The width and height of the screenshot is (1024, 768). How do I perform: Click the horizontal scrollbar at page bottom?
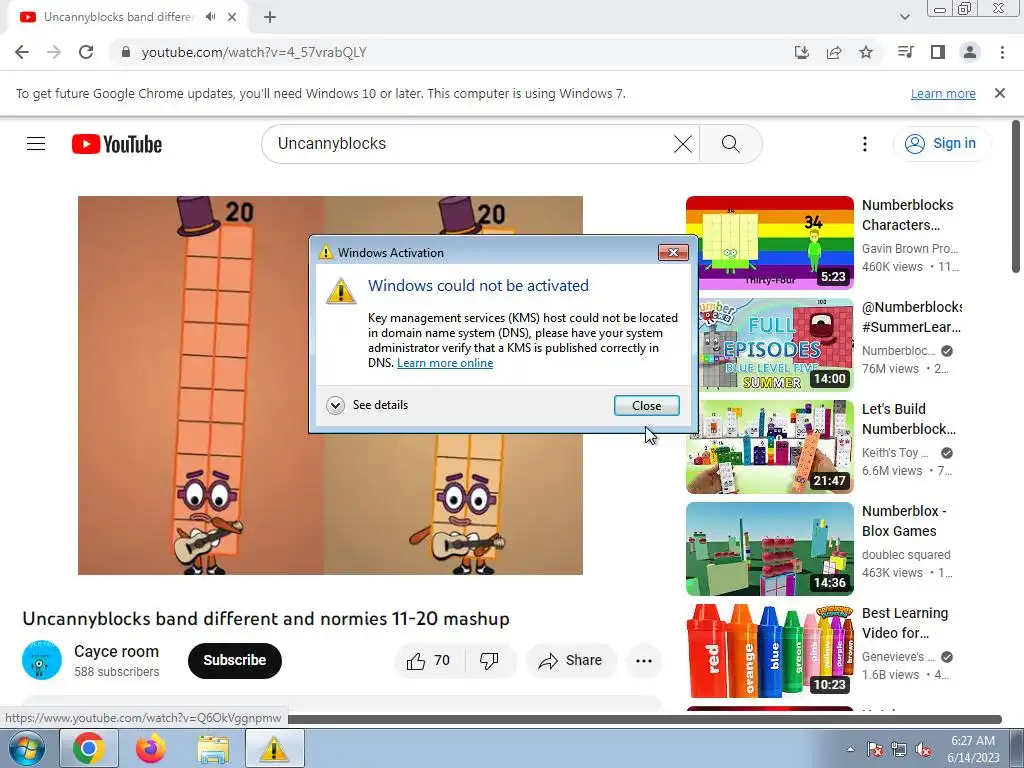point(643,720)
